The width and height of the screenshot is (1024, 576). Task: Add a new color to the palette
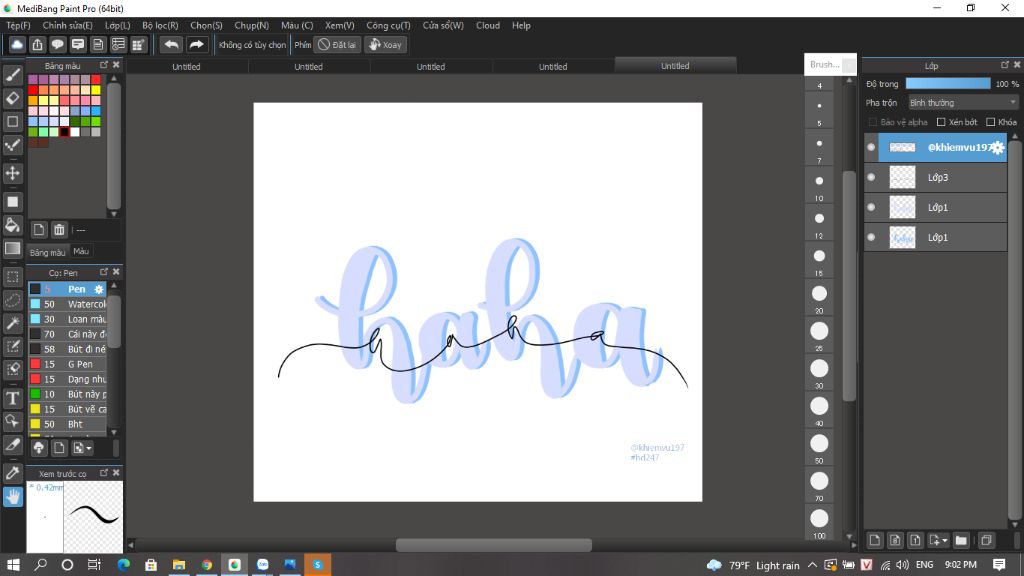(39, 230)
